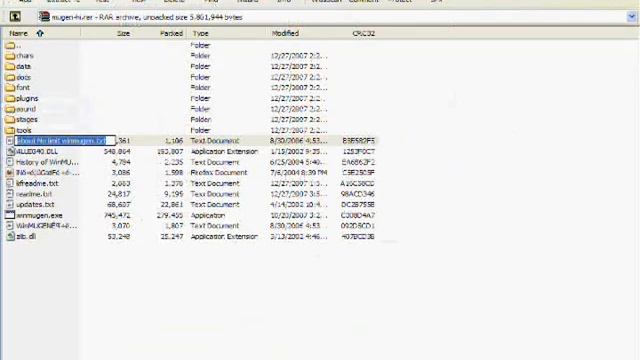Viewport: 640px width, 360px height.
Task: Click the 'kfreadme.txt' file name
Action: (x=37, y=183)
